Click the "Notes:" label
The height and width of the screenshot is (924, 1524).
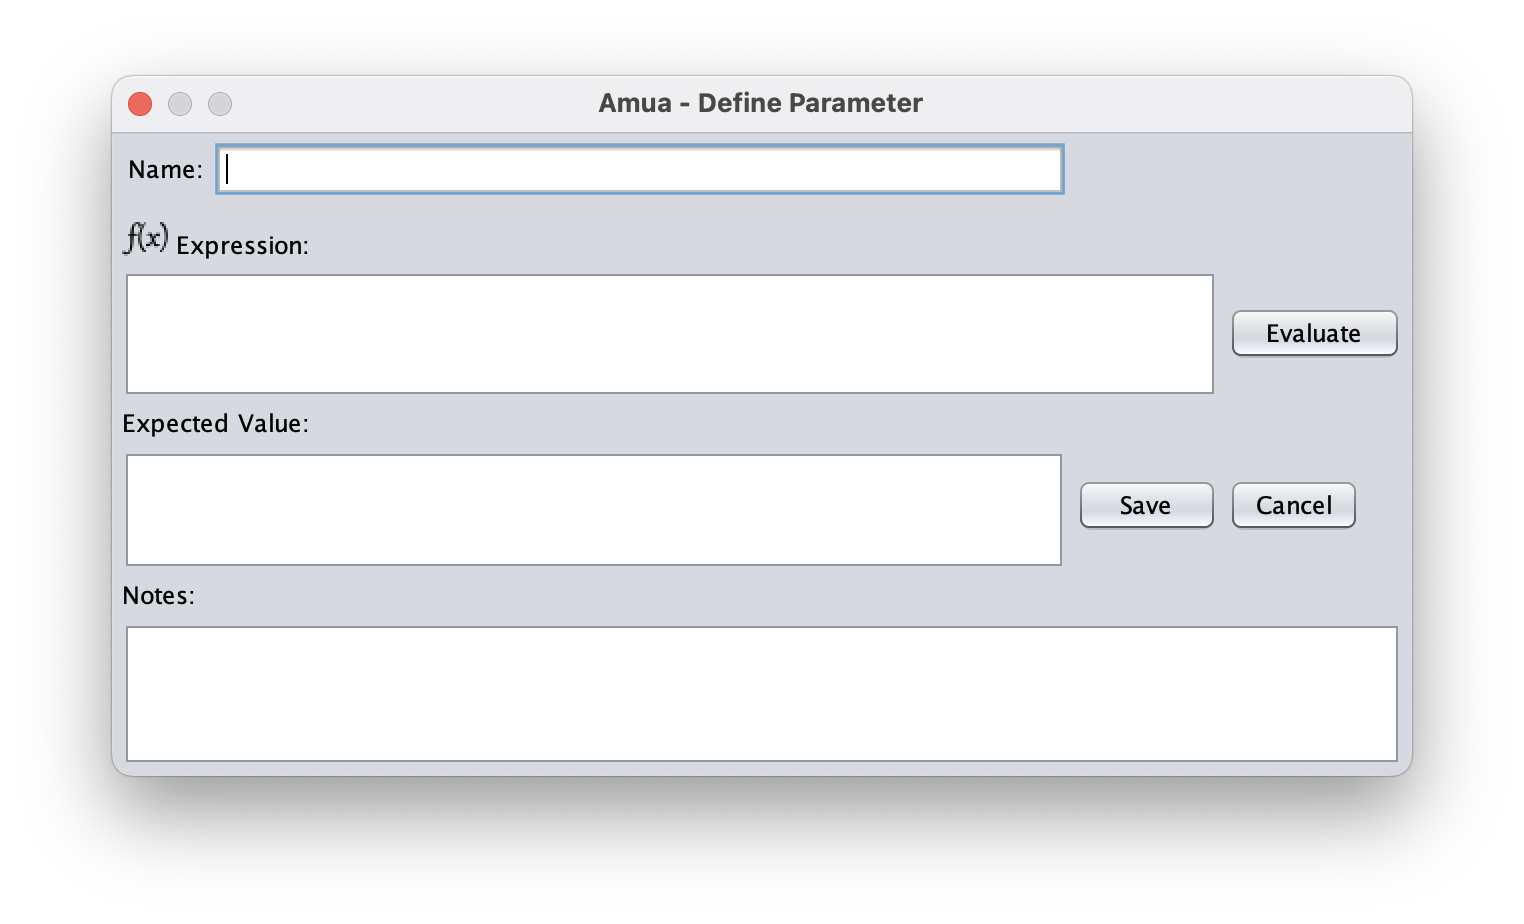(x=158, y=596)
